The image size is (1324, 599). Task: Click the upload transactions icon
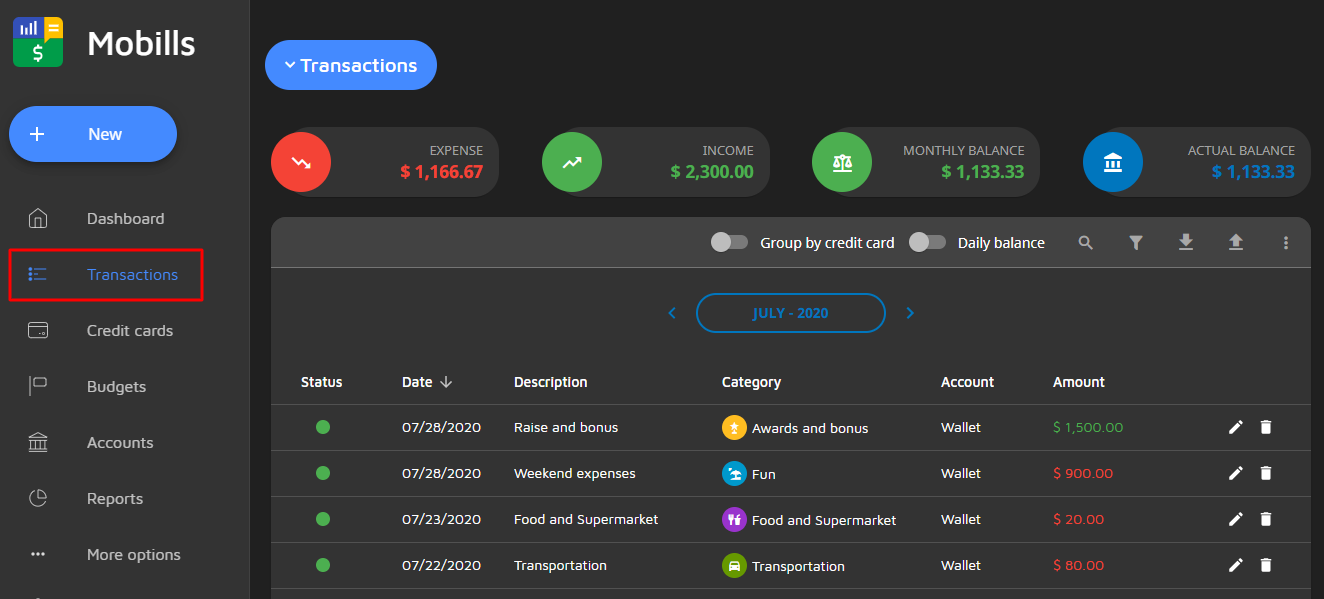point(1236,243)
